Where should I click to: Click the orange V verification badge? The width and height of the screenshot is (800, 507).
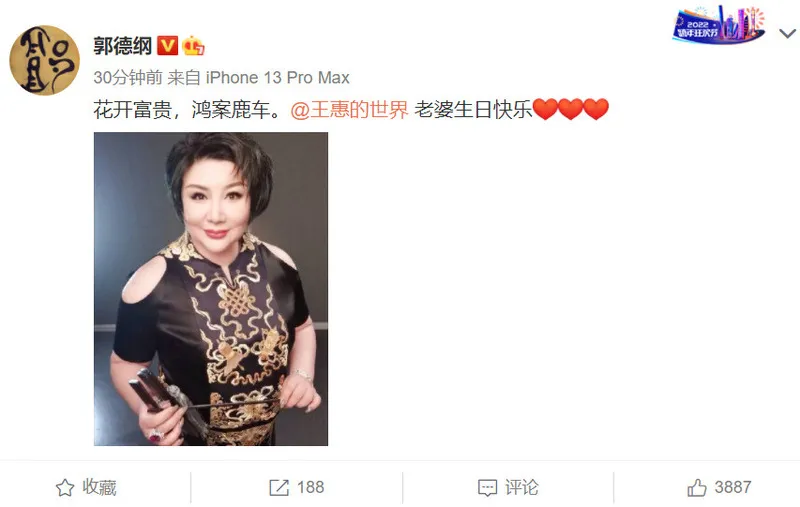click(x=167, y=46)
